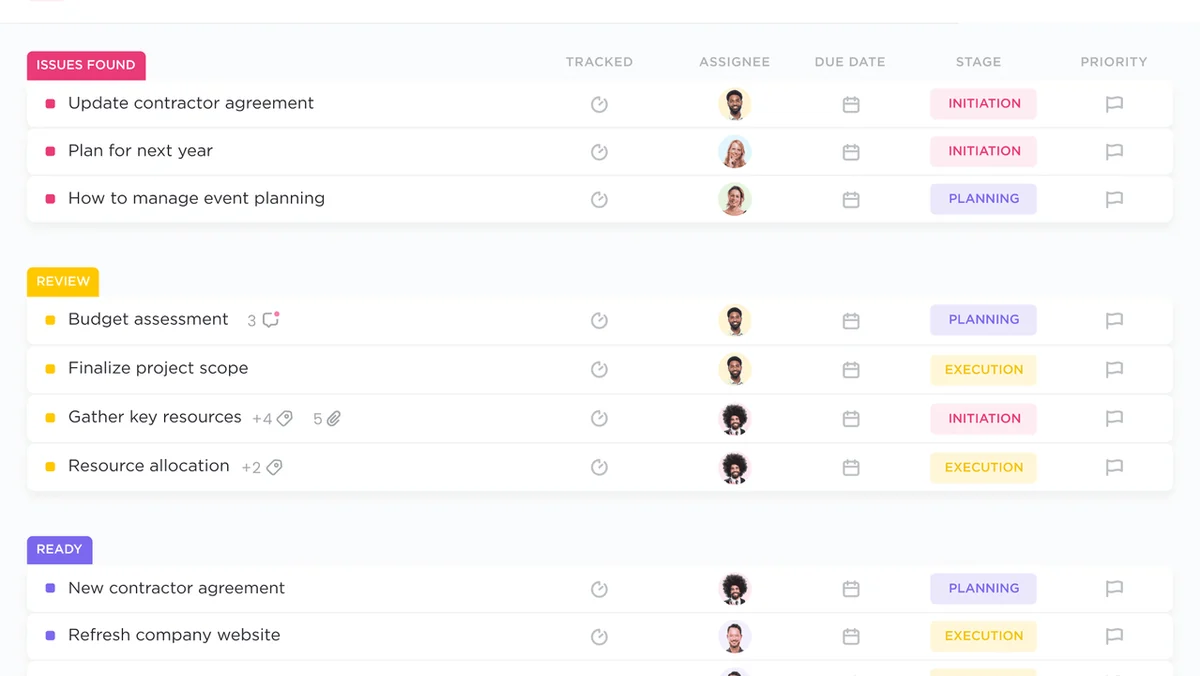Change Initiation stage of Update contractor agreement
Screen dimensions: 1200x676
tap(983, 104)
